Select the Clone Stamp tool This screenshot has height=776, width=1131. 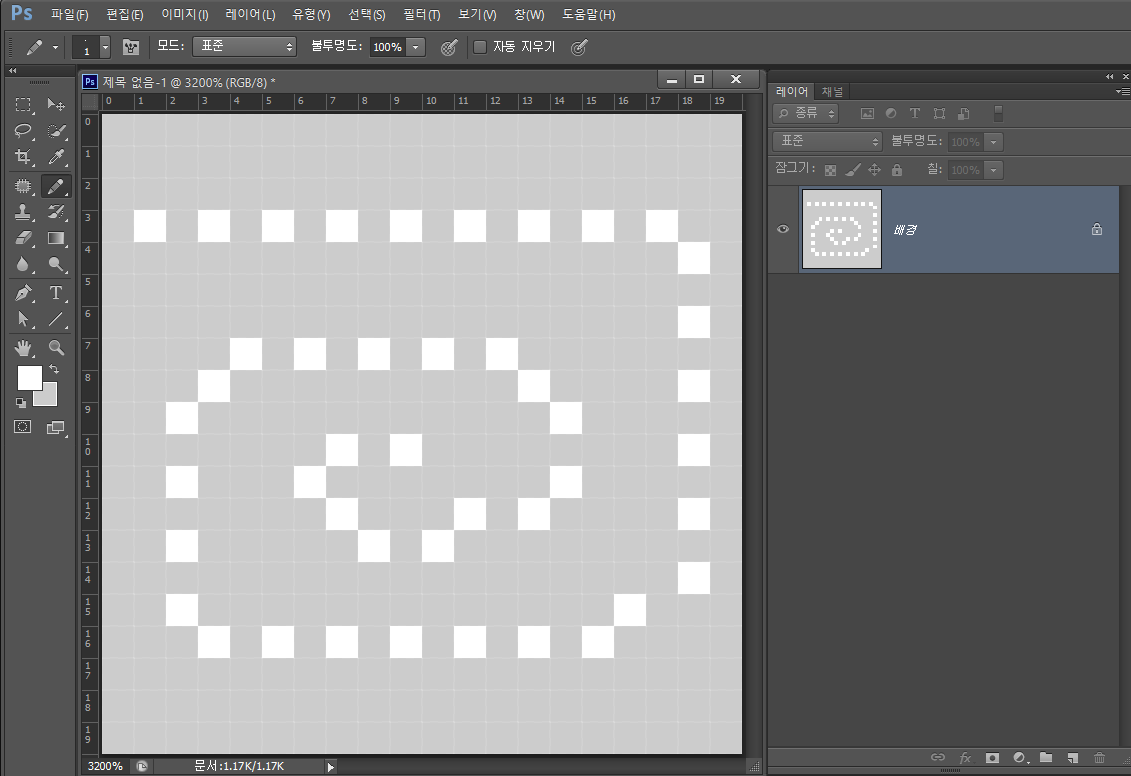point(23,212)
